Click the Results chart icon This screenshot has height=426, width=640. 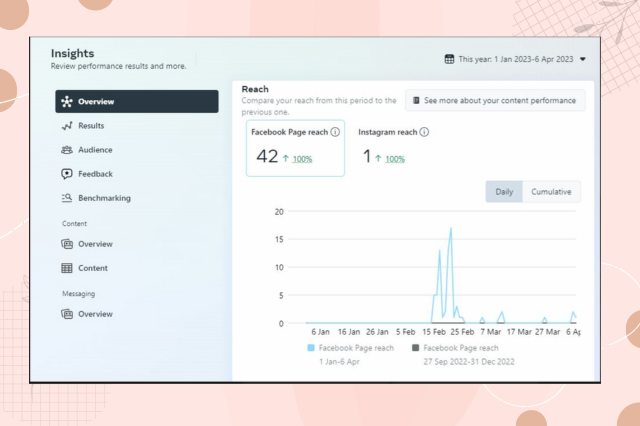pyautogui.click(x=67, y=126)
